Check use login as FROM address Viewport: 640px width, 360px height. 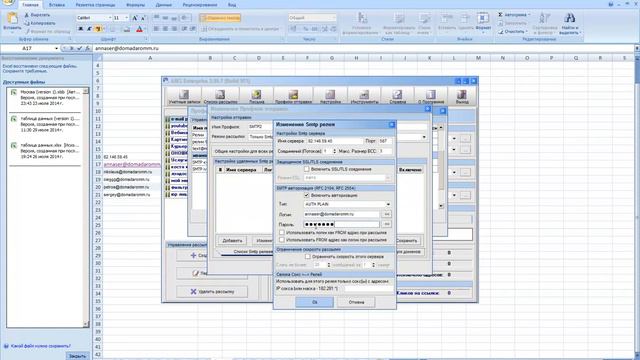[x=282, y=232]
